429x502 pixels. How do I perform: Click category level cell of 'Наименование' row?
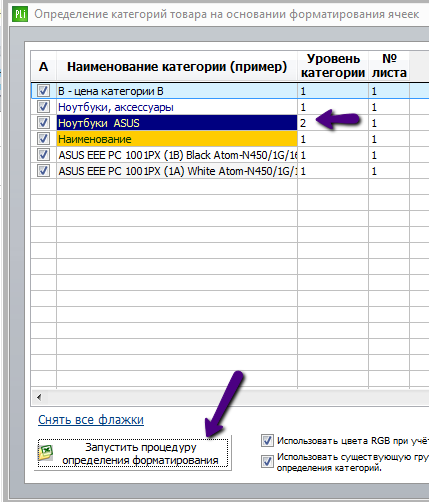click(333, 139)
